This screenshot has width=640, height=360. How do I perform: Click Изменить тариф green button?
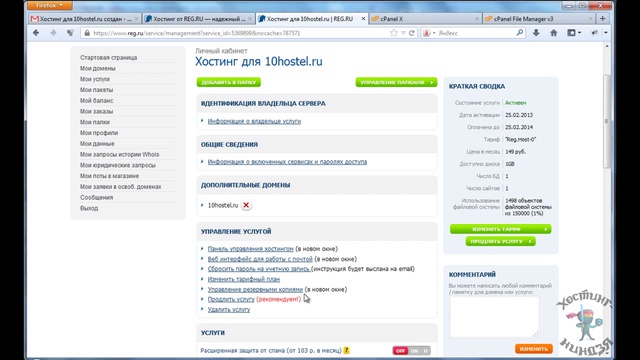pos(500,229)
